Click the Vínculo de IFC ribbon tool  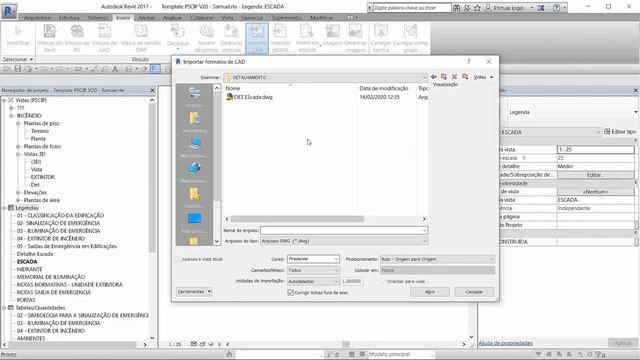click(77, 38)
